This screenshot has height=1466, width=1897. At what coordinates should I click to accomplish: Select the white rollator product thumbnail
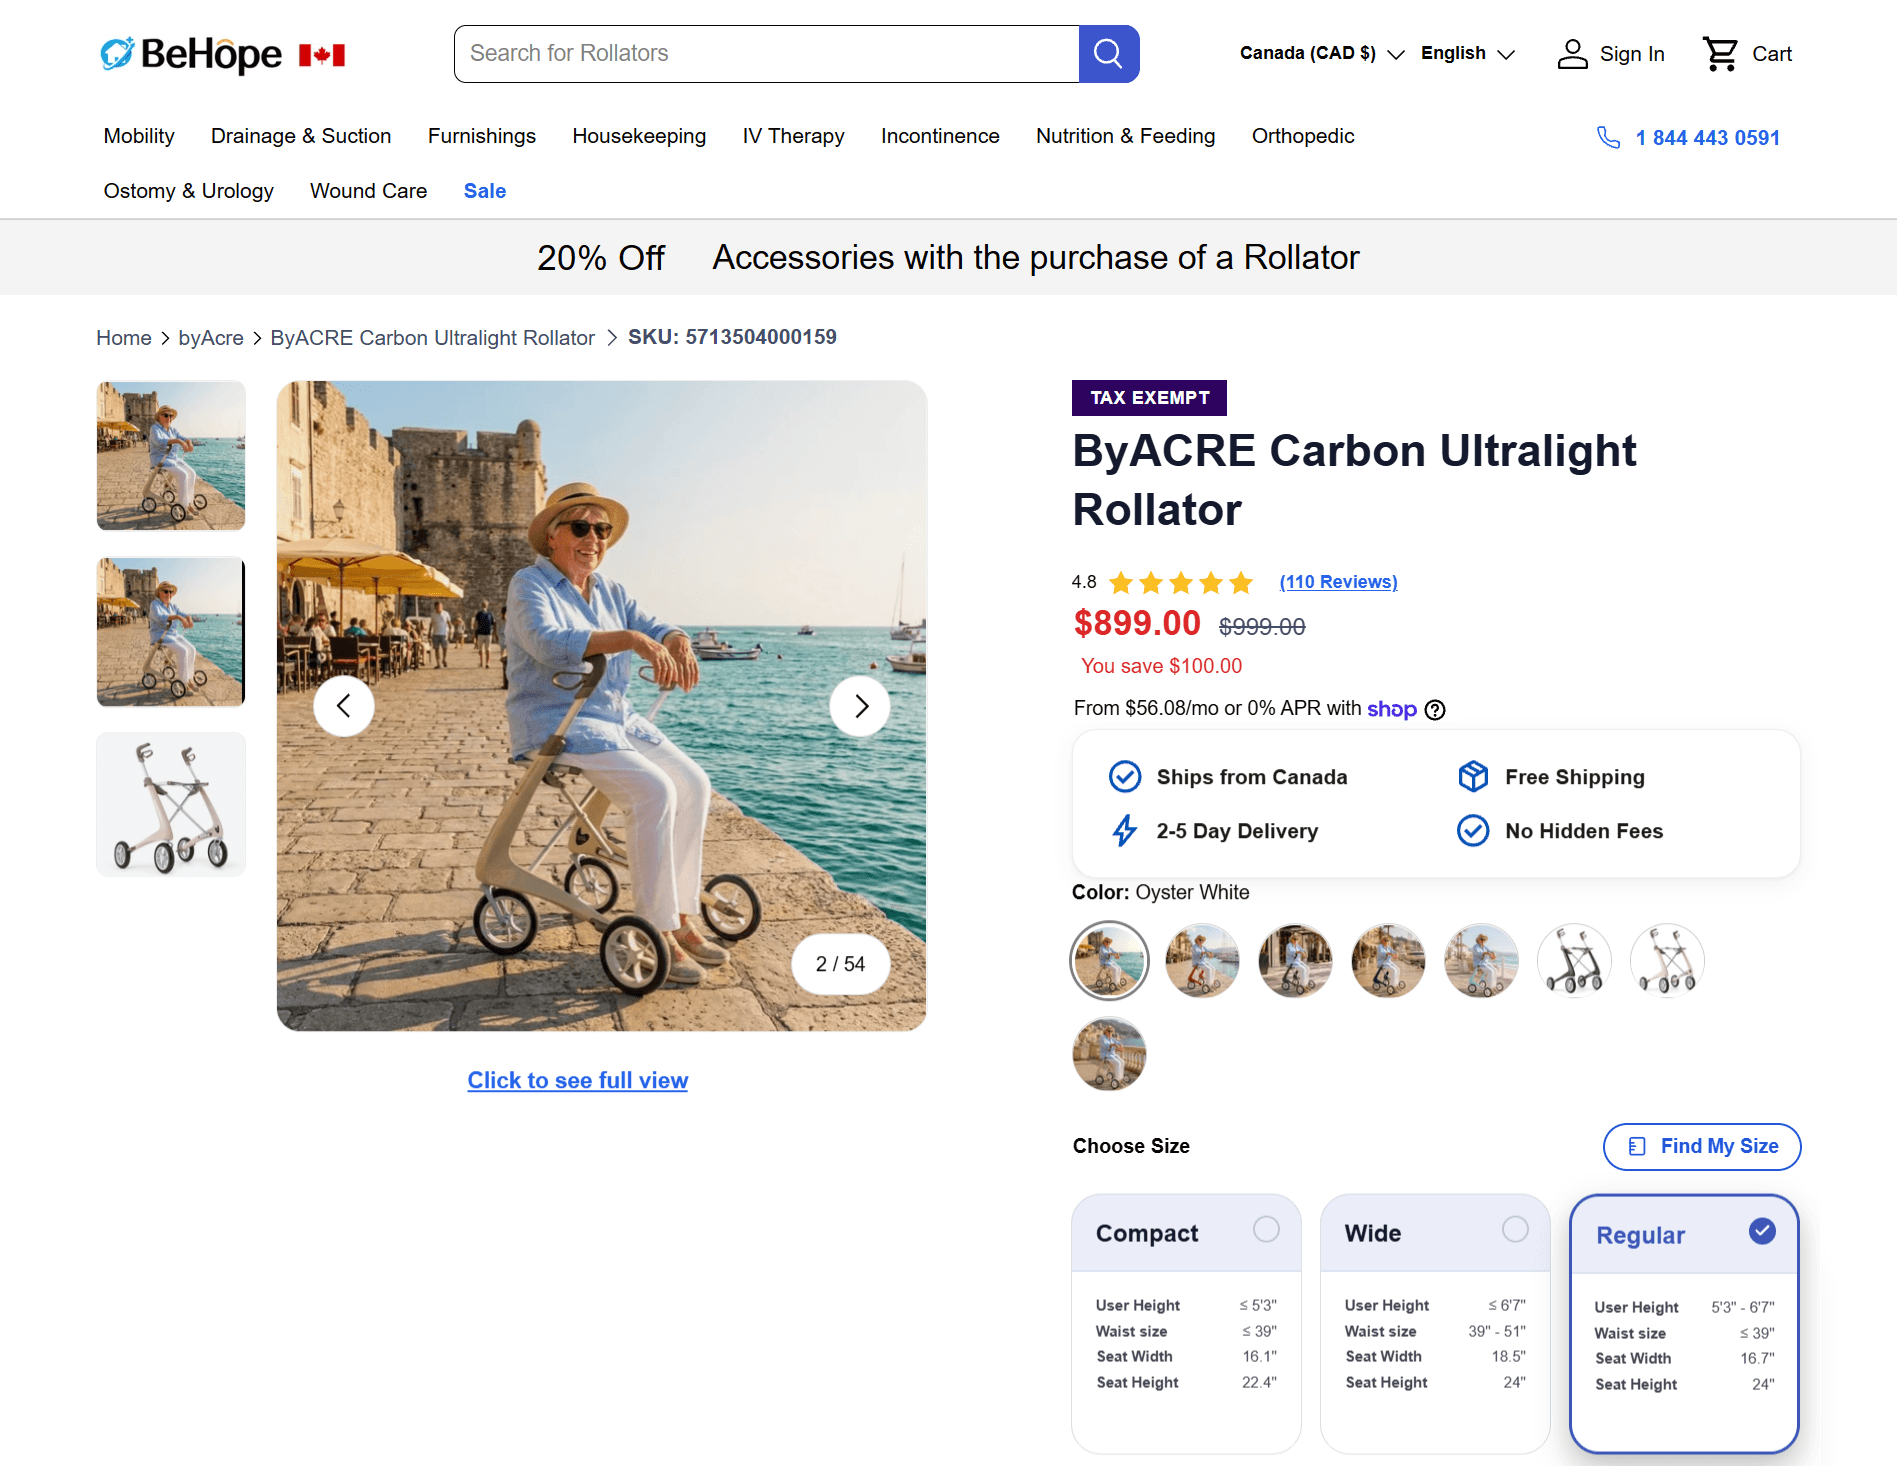coord(171,805)
